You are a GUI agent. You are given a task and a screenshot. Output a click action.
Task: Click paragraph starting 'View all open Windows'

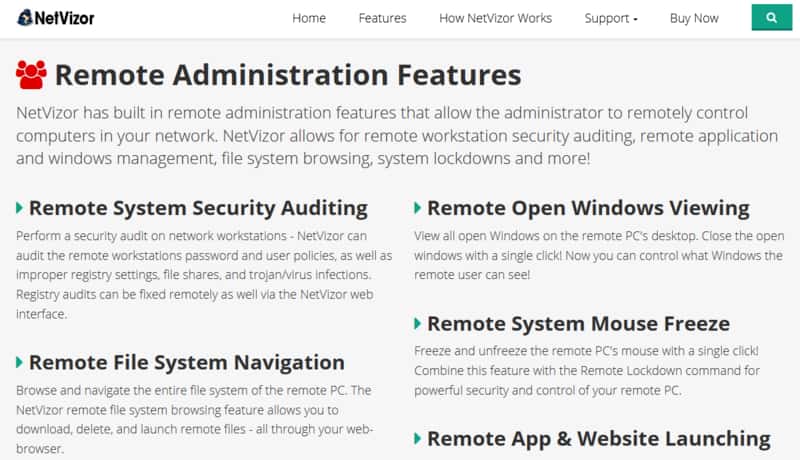(x=599, y=255)
